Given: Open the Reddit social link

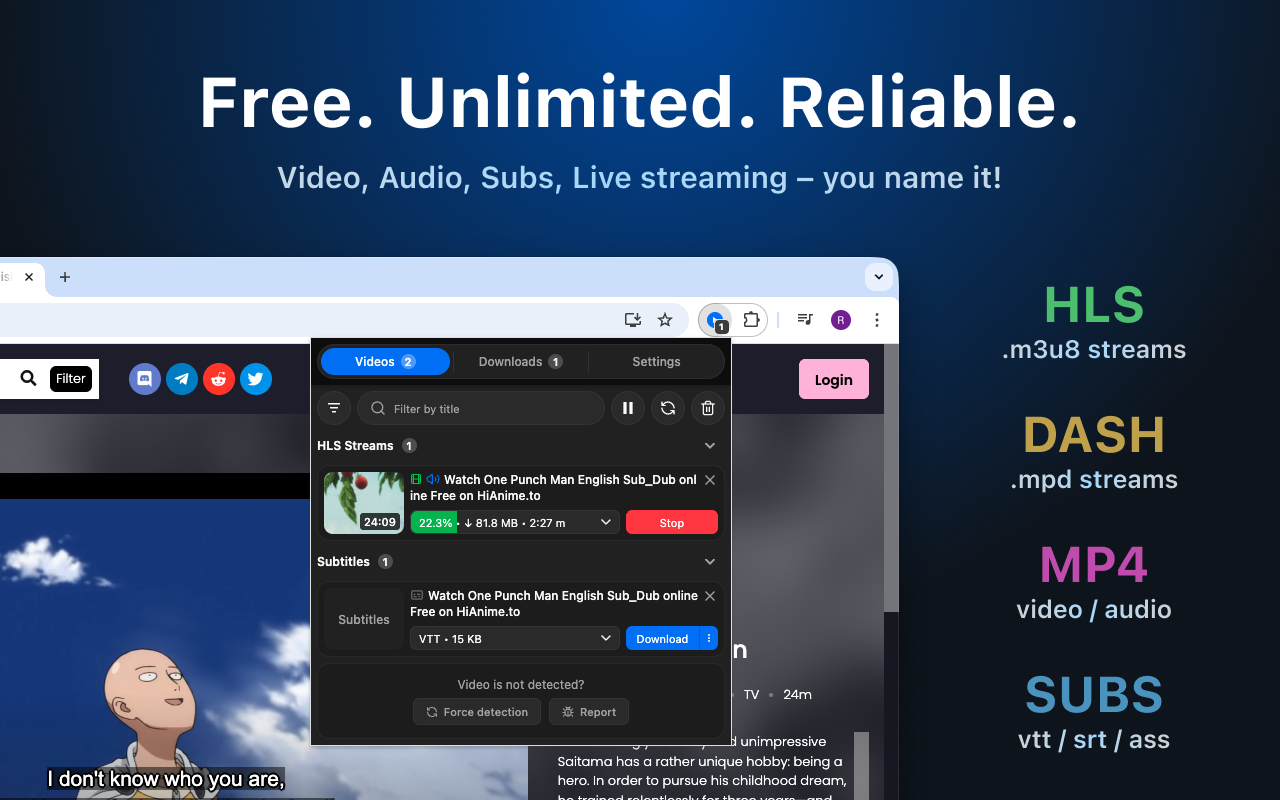Looking at the screenshot, I should (x=219, y=379).
